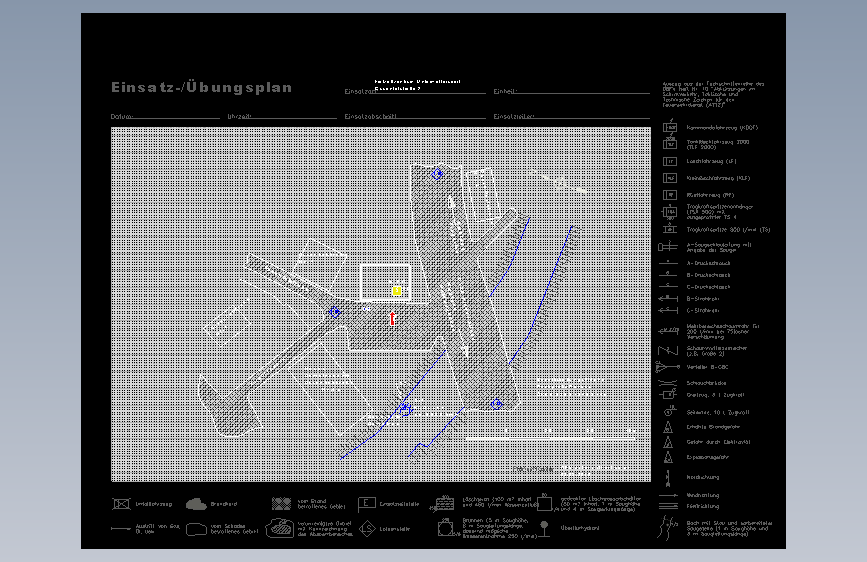This screenshot has width=867, height=562.
Task: Select the Überflurhydrant legend symbol
Action: click(x=544, y=528)
